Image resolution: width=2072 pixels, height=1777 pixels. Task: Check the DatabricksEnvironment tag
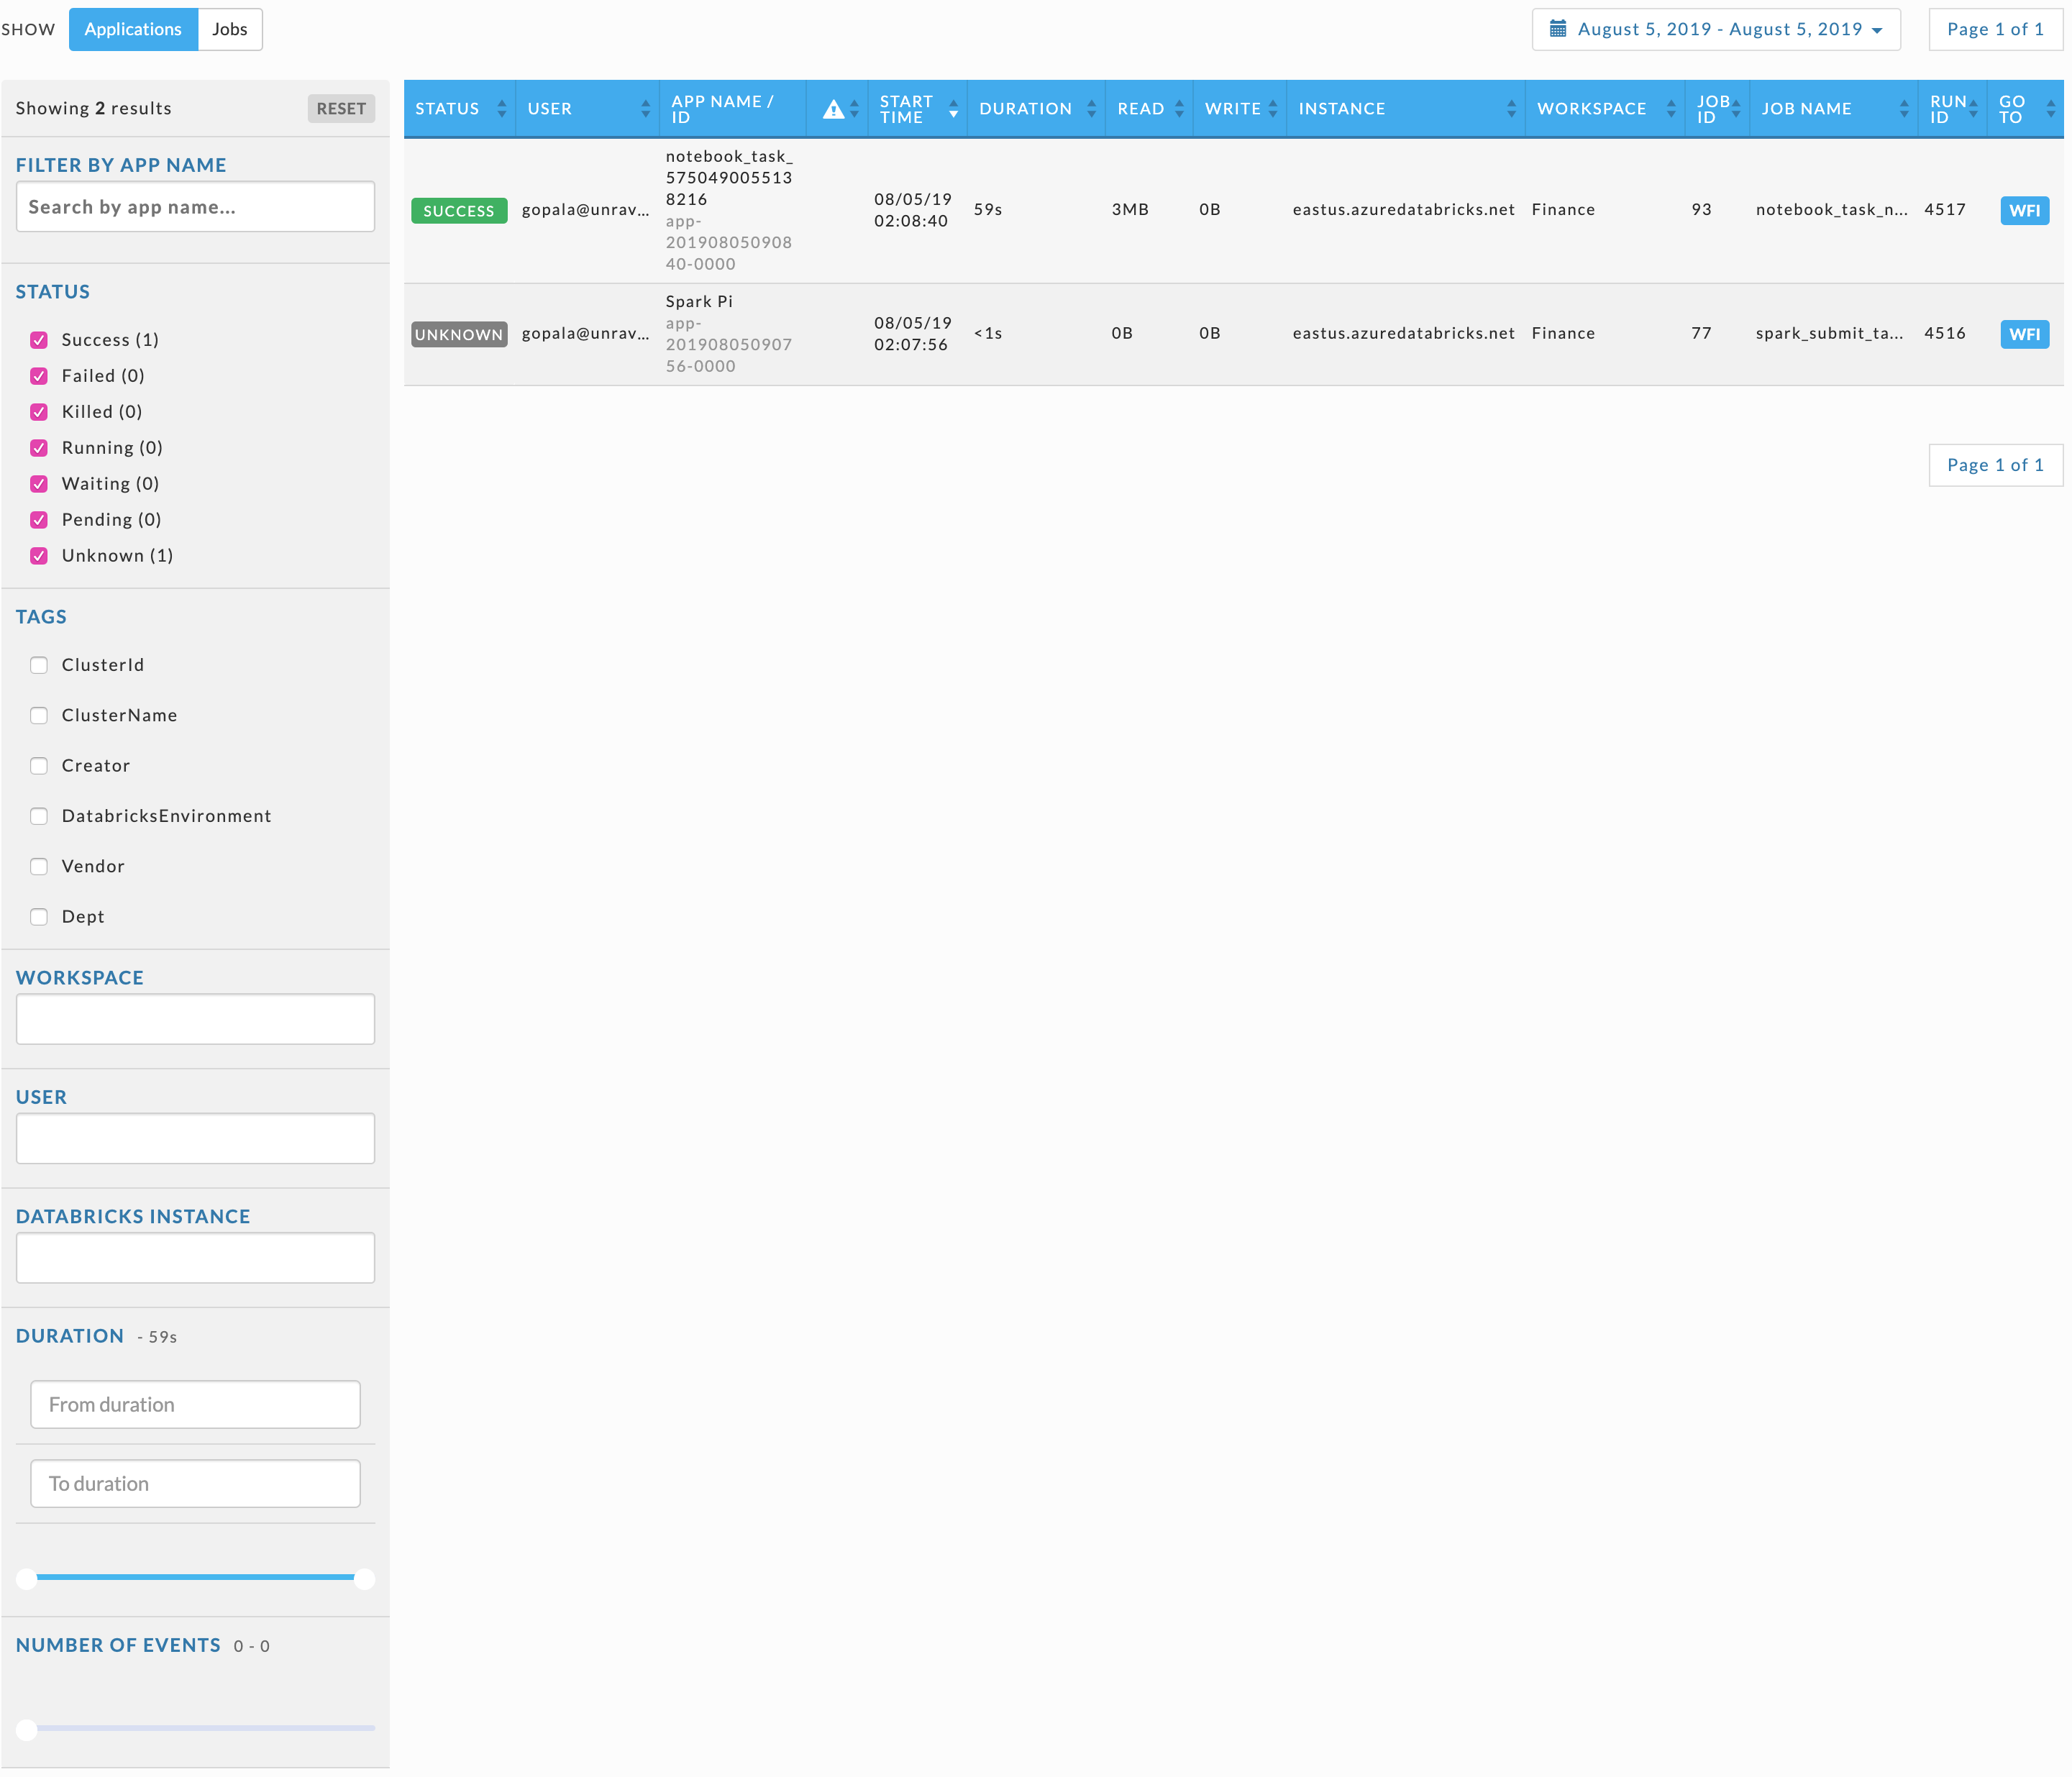pyautogui.click(x=39, y=816)
